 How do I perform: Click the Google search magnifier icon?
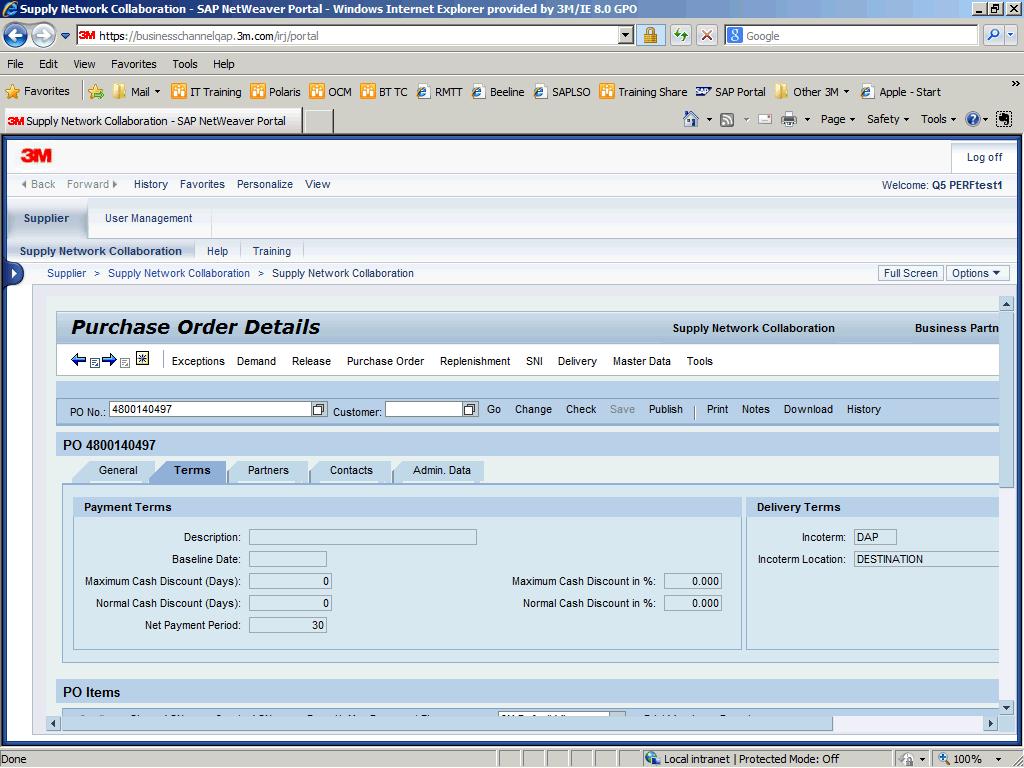point(993,35)
